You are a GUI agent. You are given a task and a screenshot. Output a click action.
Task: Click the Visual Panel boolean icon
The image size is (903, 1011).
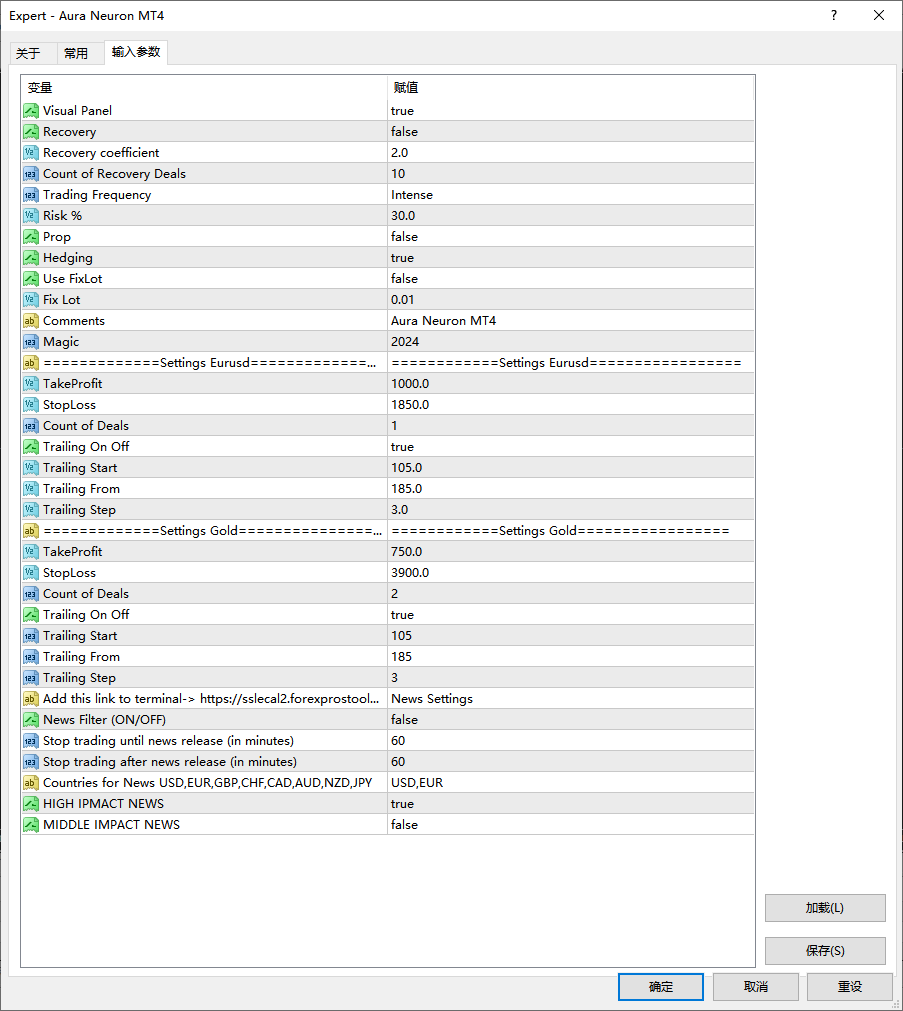click(30, 111)
